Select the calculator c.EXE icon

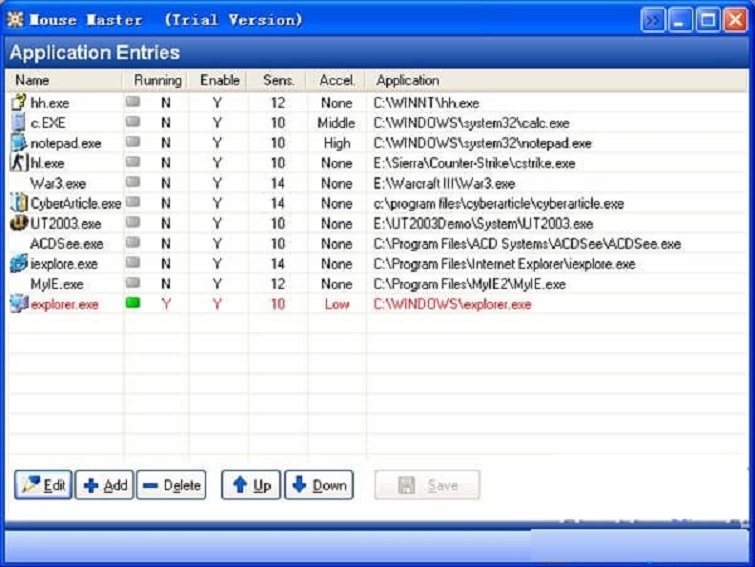pyautogui.click(x=19, y=123)
